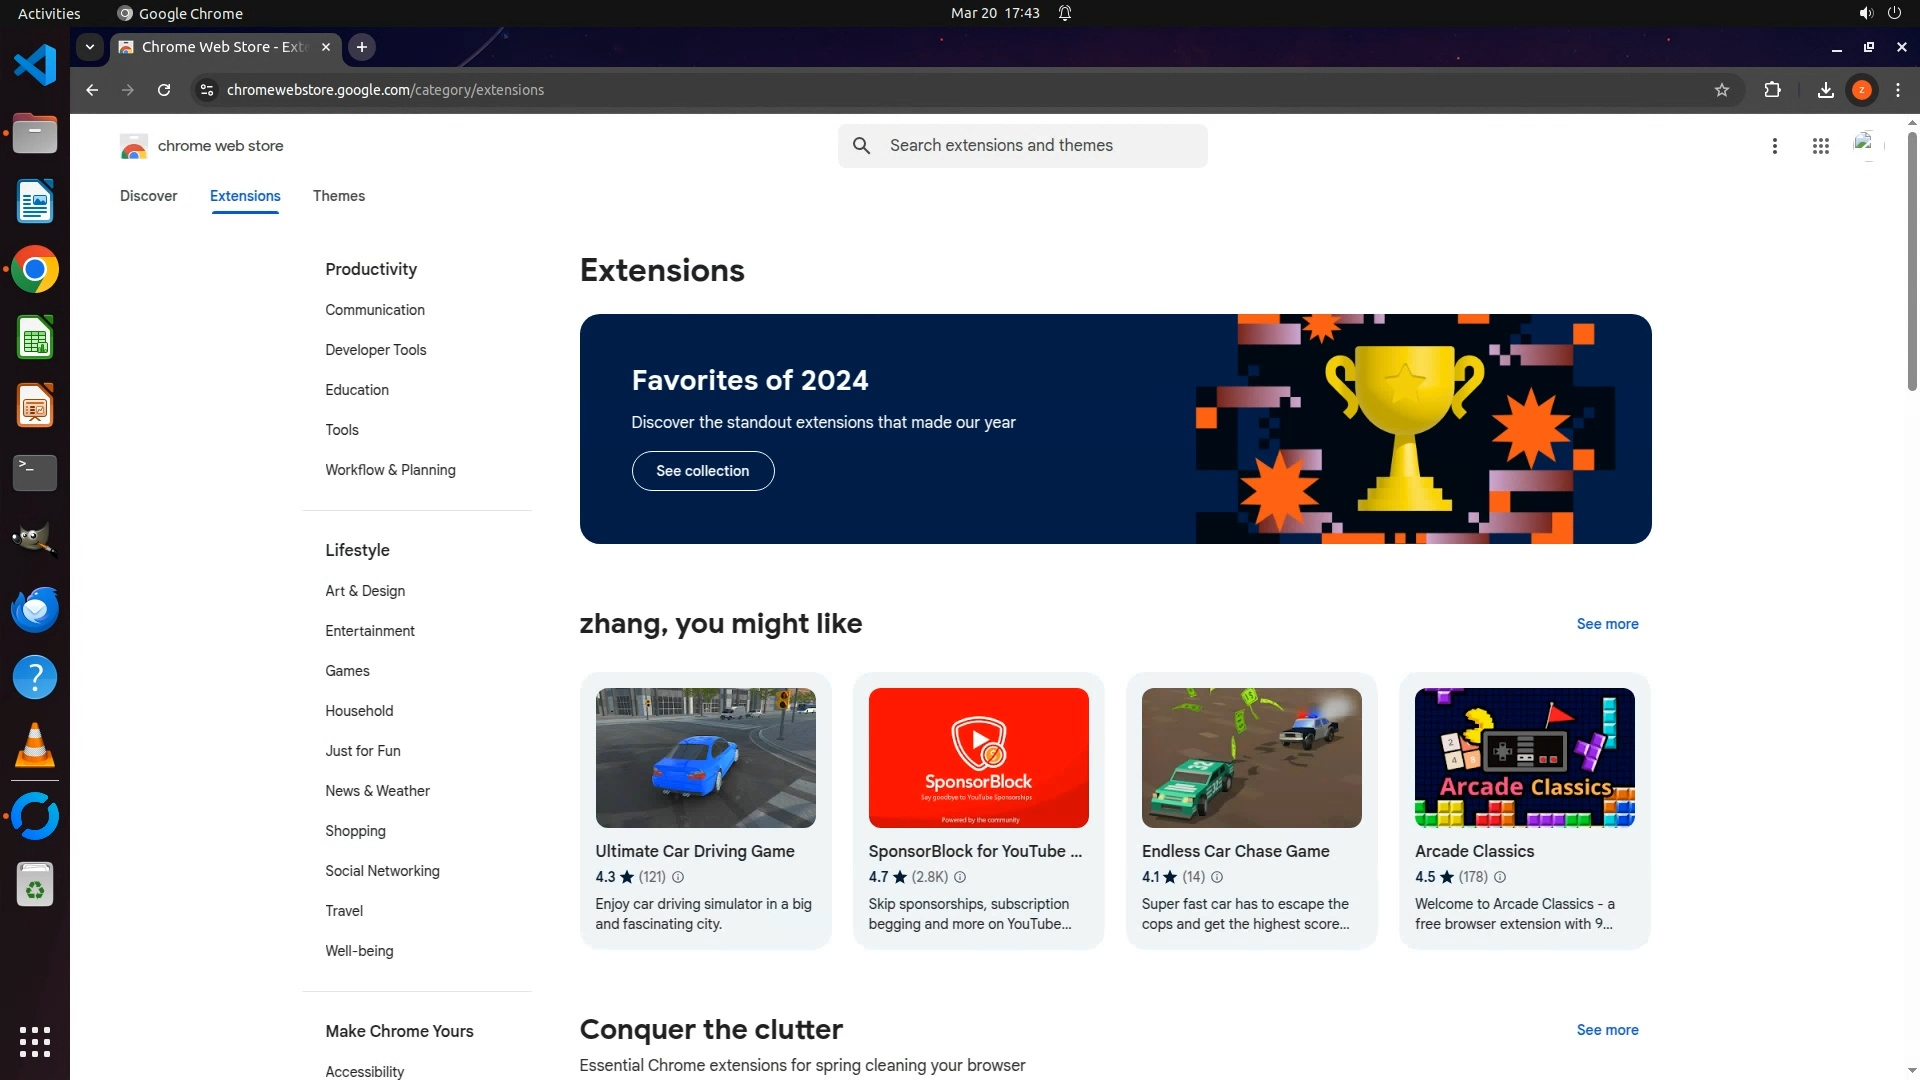This screenshot has width=1920, height=1080.
Task: Expand the tab search dropdown arrow
Action: [90, 47]
